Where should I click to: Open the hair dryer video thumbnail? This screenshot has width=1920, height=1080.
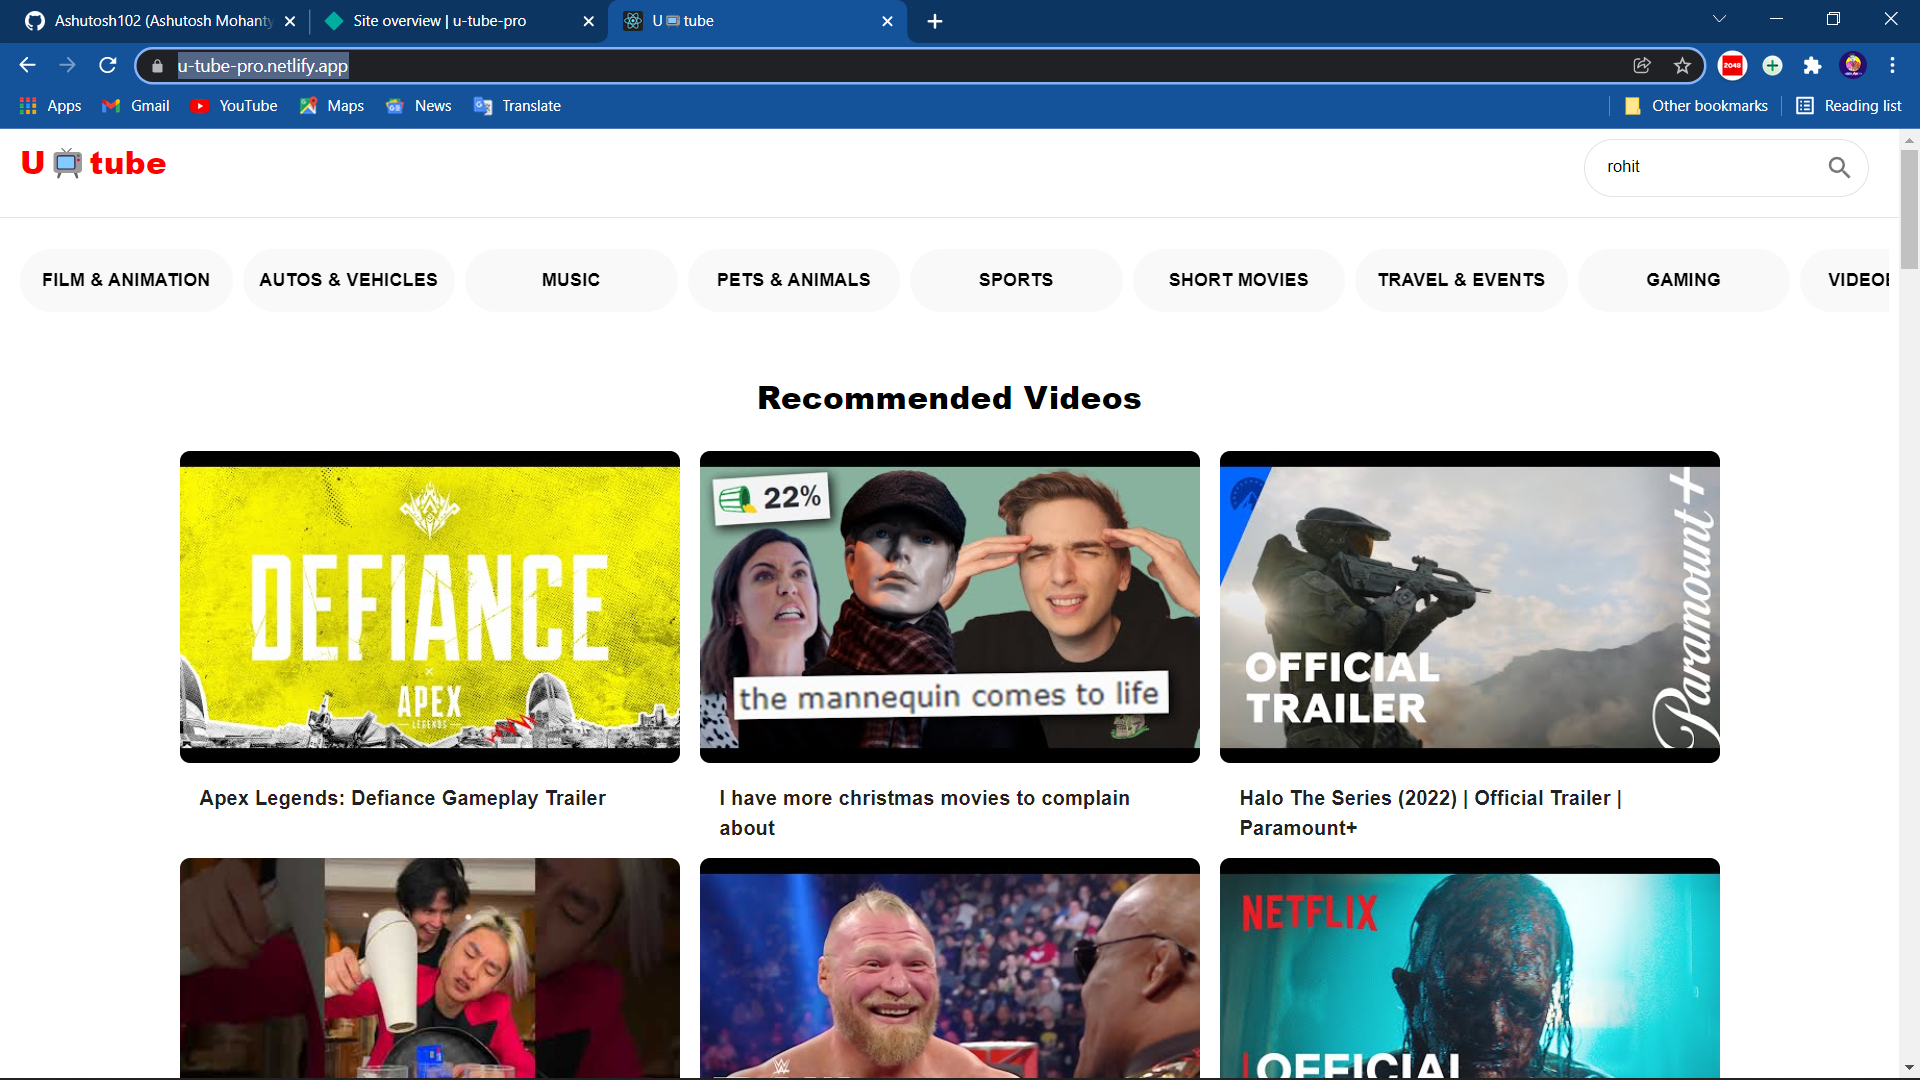(430, 968)
